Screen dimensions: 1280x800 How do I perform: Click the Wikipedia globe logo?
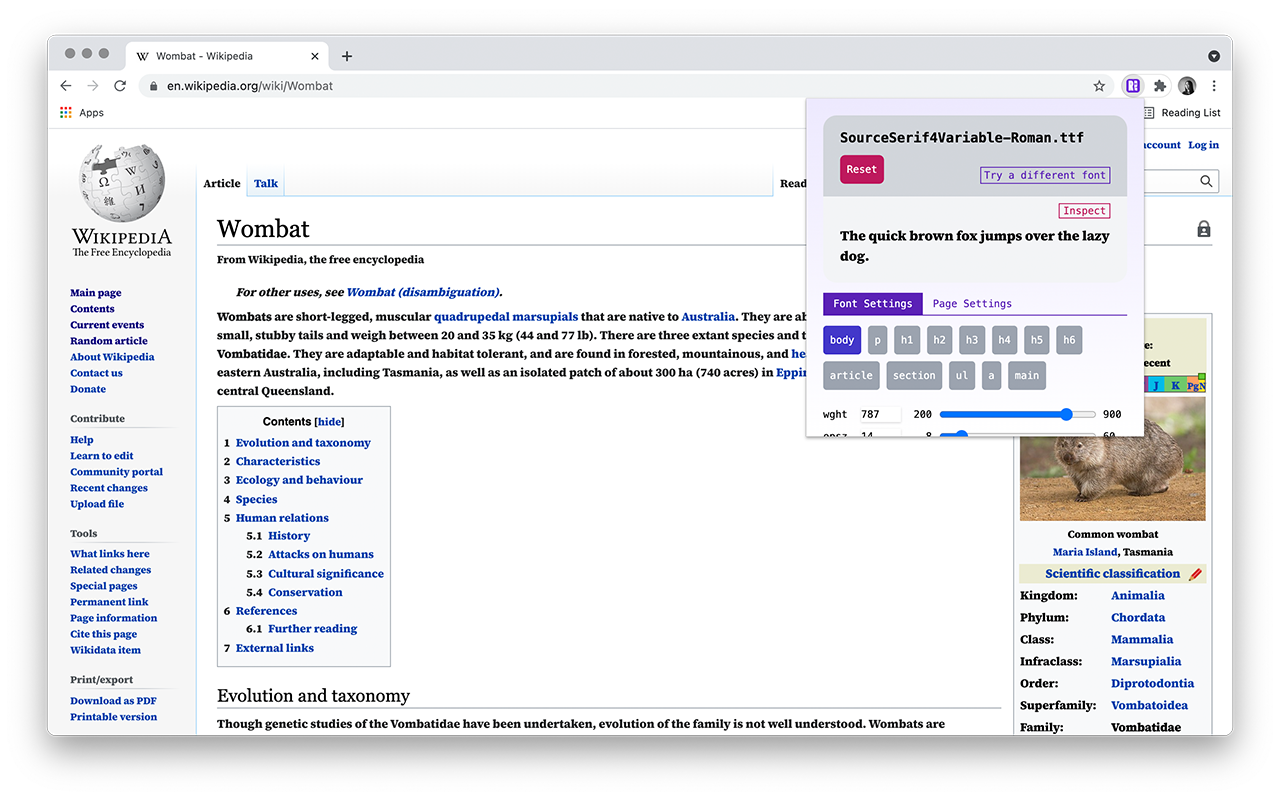pyautogui.click(x=121, y=182)
